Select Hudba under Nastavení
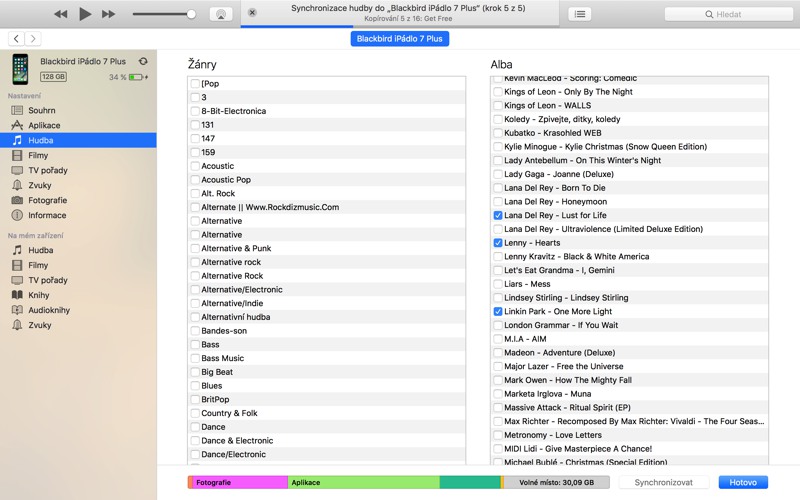 coord(78,140)
